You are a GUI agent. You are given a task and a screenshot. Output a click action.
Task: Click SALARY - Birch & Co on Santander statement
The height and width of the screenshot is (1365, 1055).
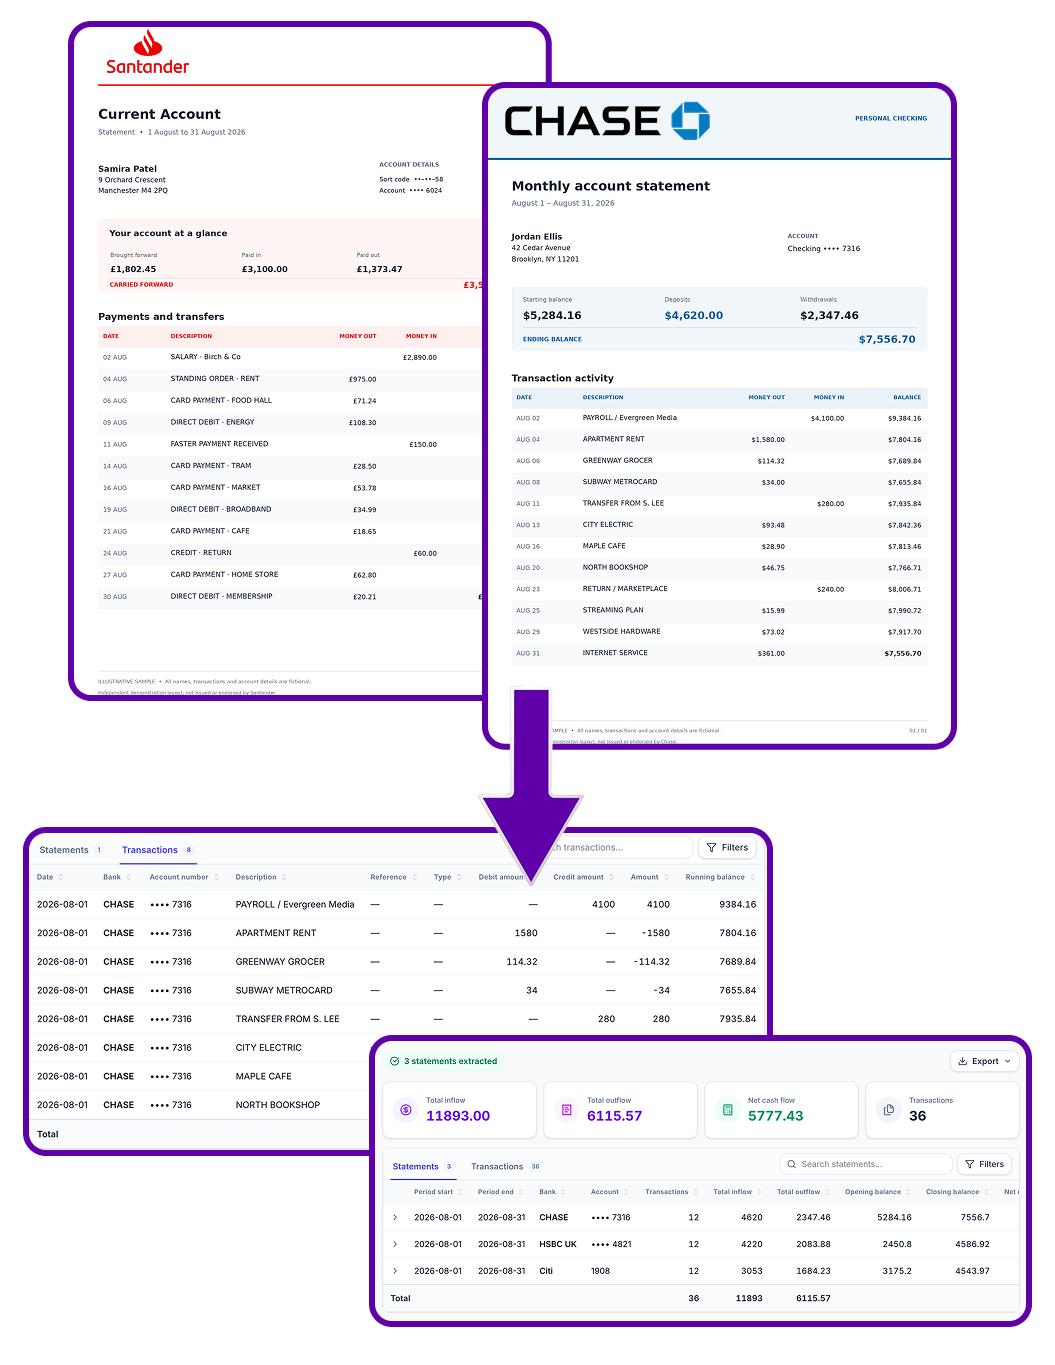coord(205,357)
